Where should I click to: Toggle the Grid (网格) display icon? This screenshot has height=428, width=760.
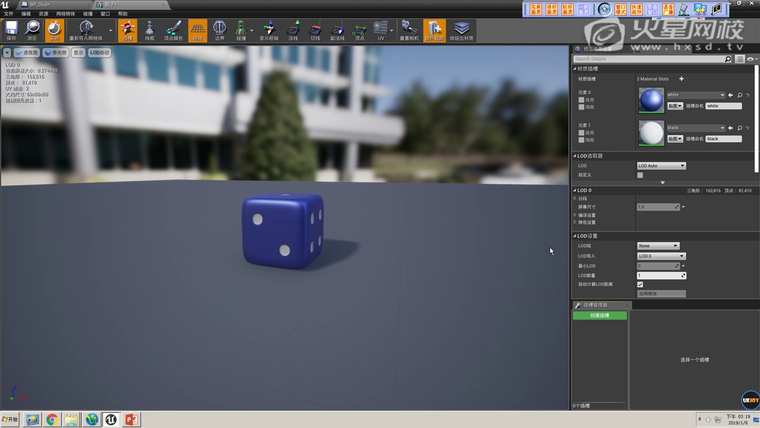tap(198, 30)
